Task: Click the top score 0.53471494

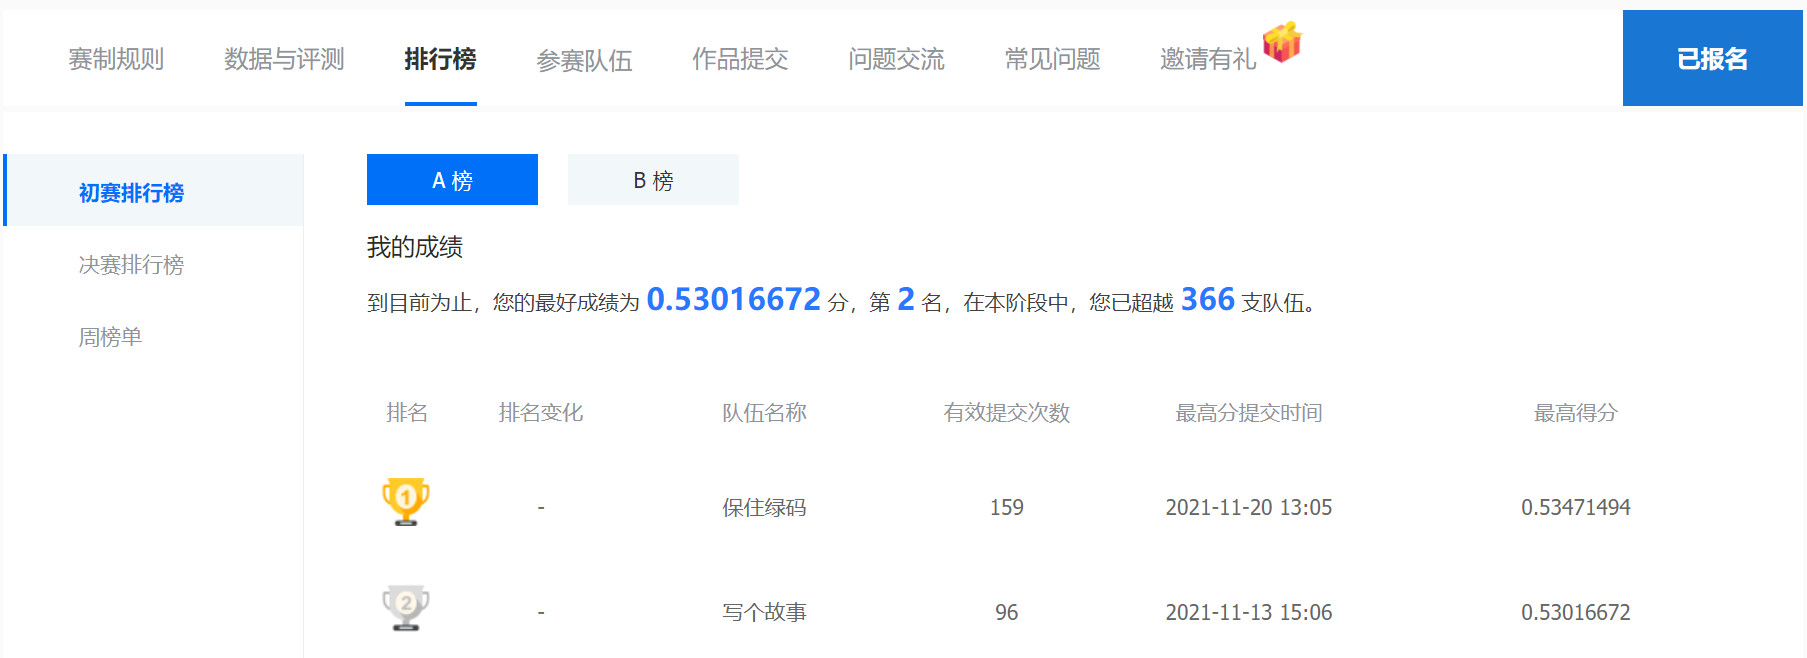Action: point(1576,507)
